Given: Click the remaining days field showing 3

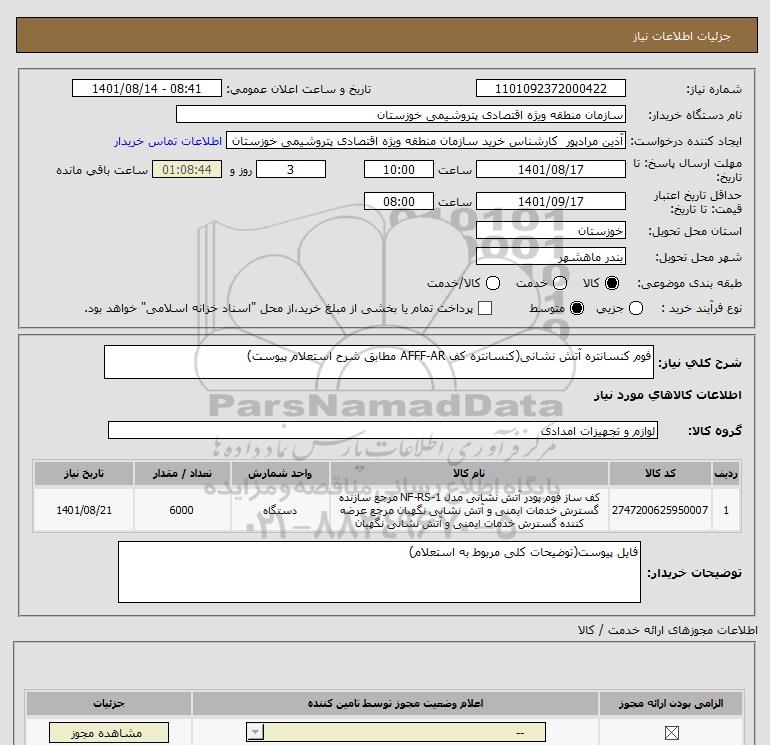Looking at the screenshot, I should click(x=291, y=169).
